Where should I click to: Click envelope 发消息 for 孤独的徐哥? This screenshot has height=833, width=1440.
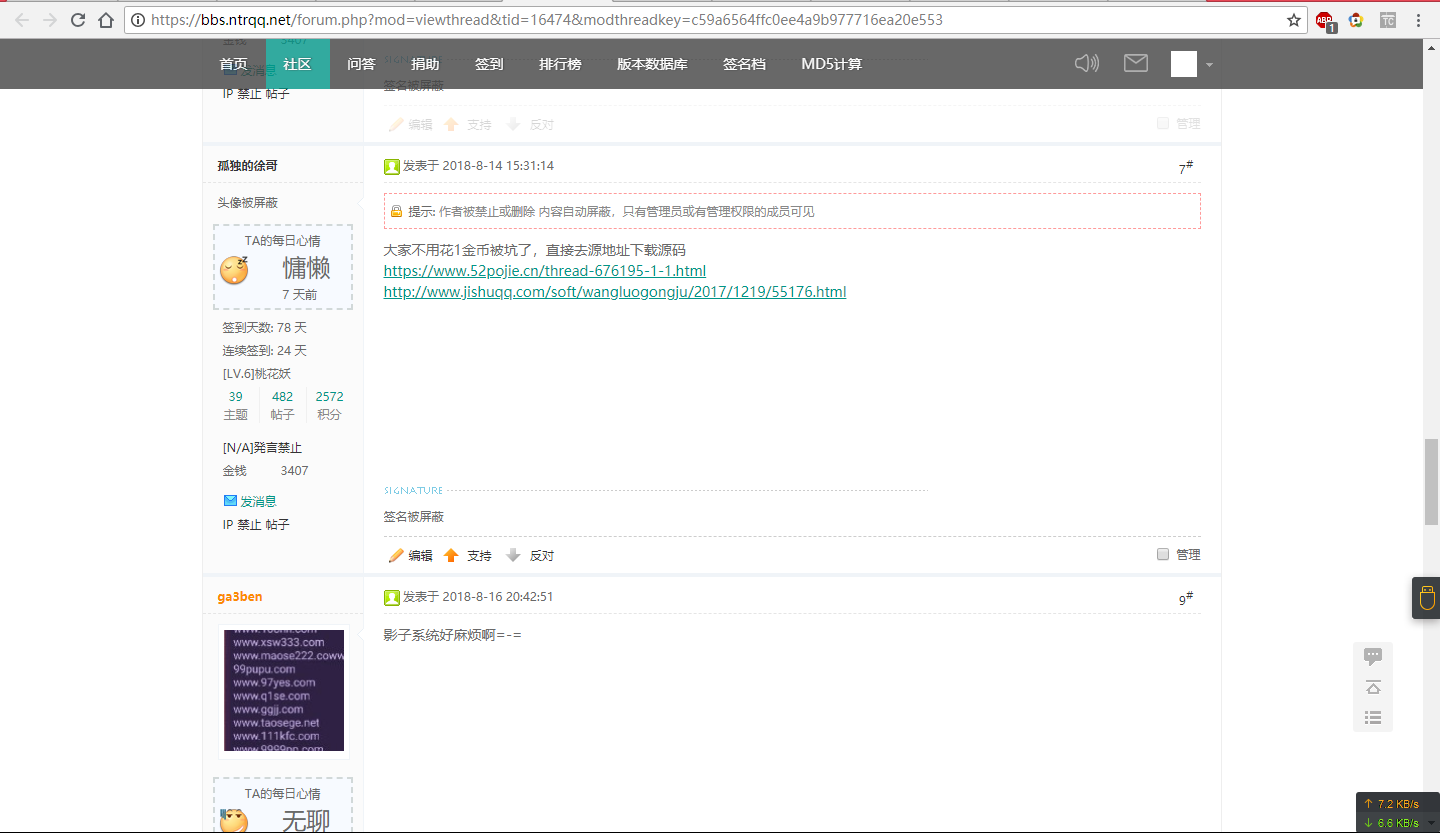click(230, 501)
